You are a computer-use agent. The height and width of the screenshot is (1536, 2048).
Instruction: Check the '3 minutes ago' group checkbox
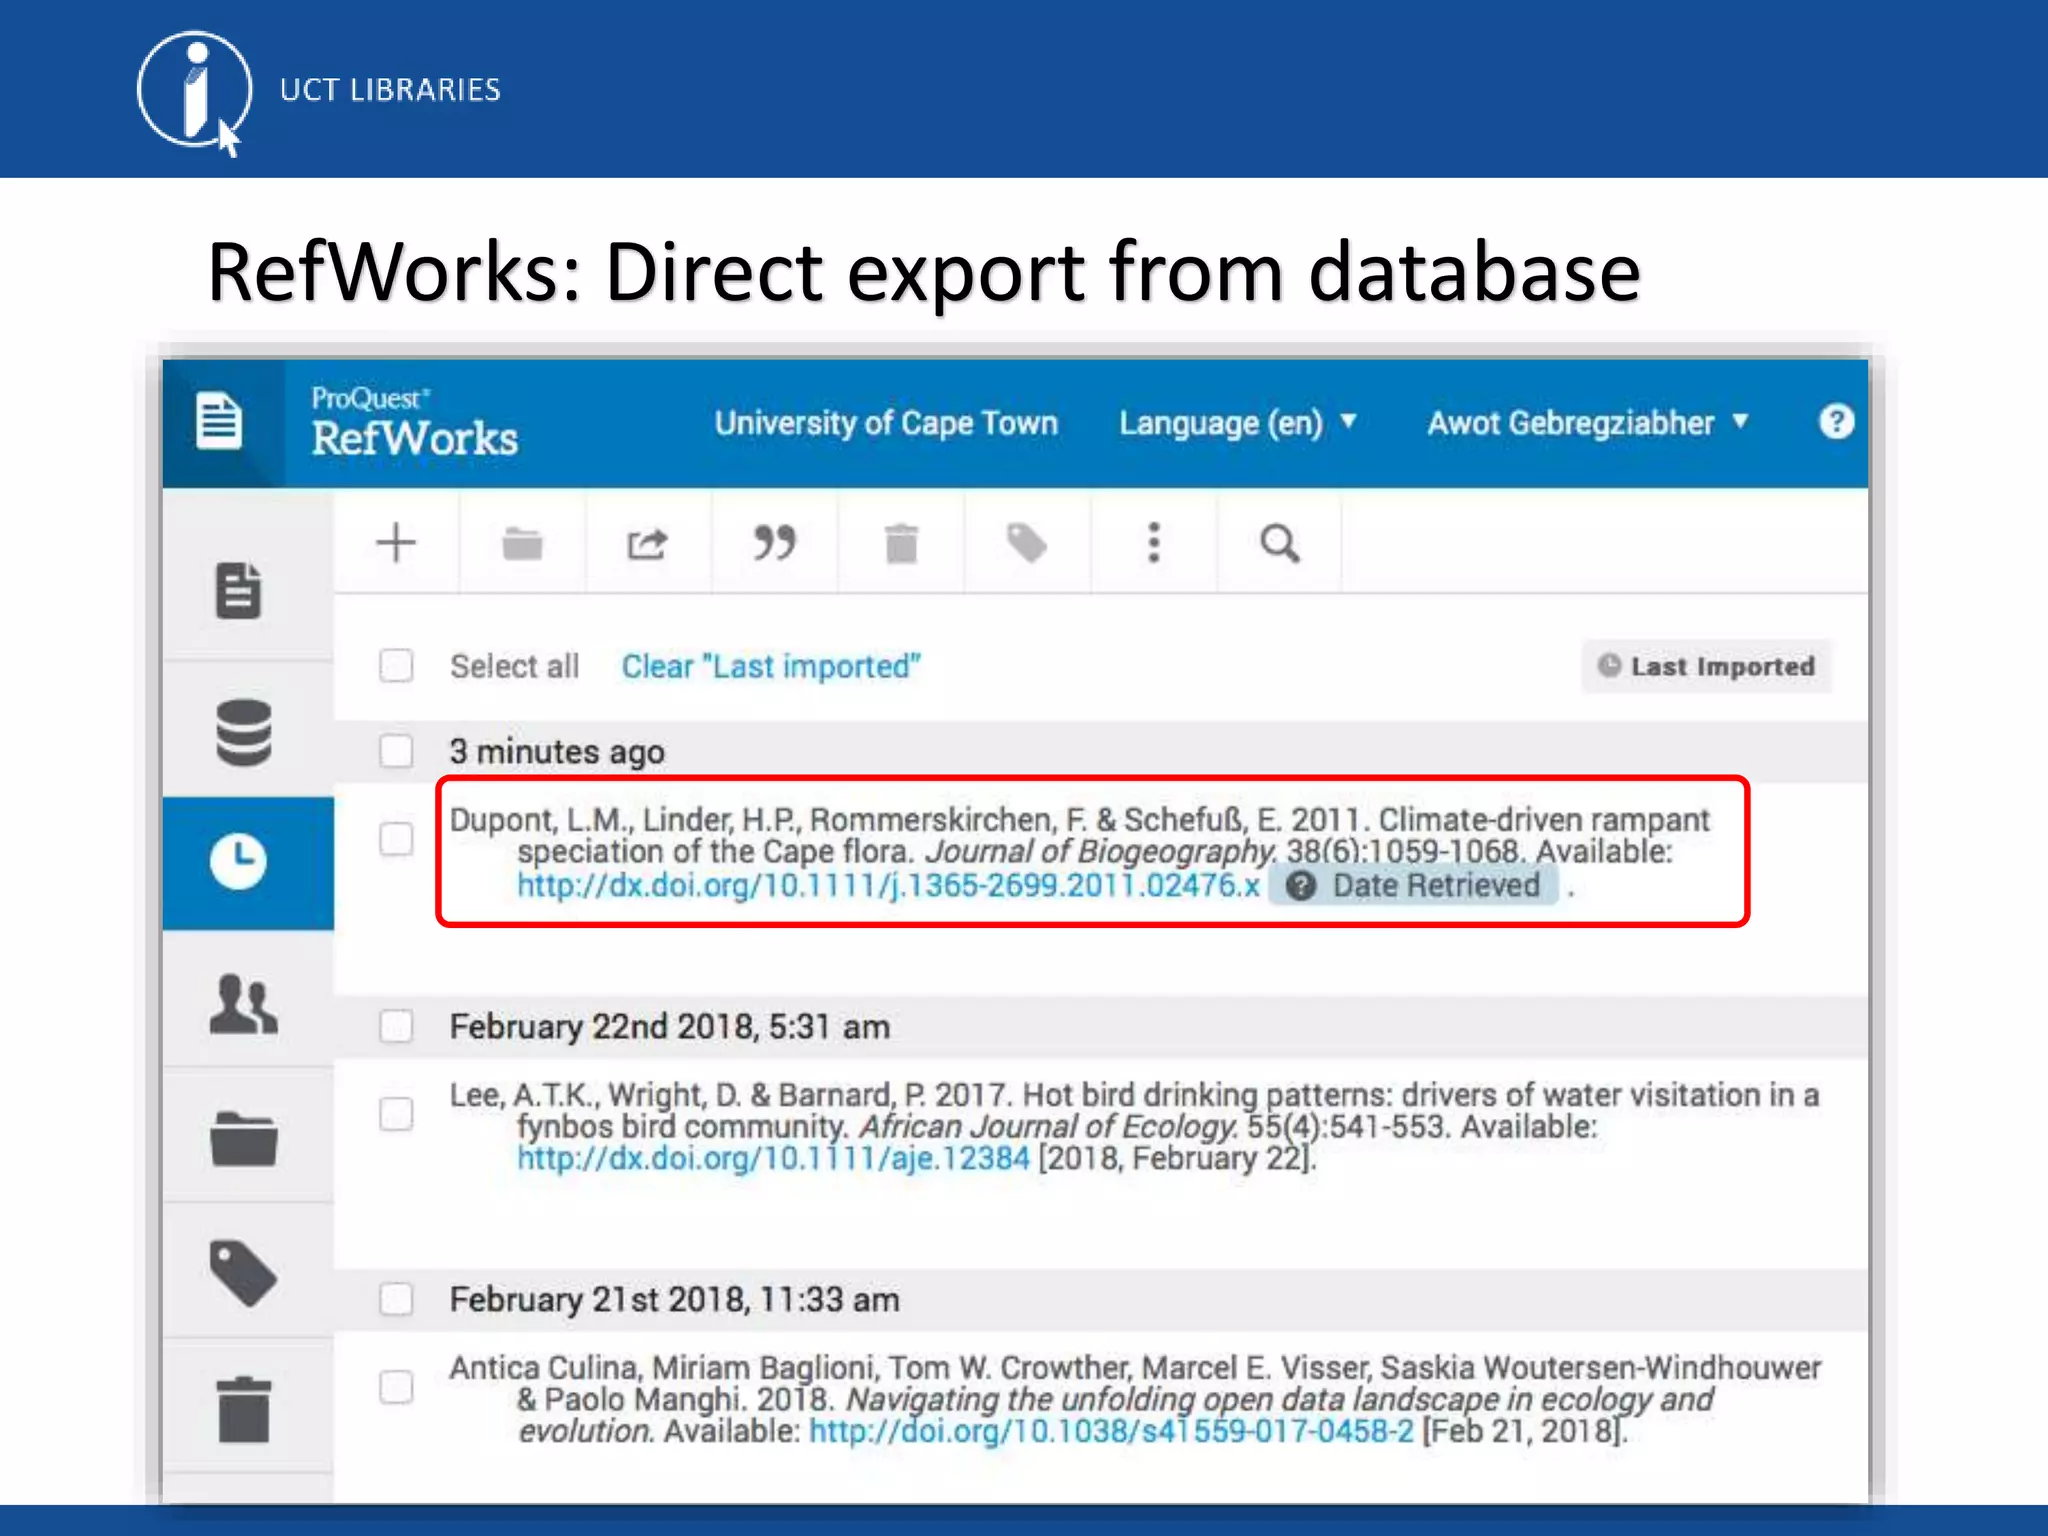click(x=397, y=751)
